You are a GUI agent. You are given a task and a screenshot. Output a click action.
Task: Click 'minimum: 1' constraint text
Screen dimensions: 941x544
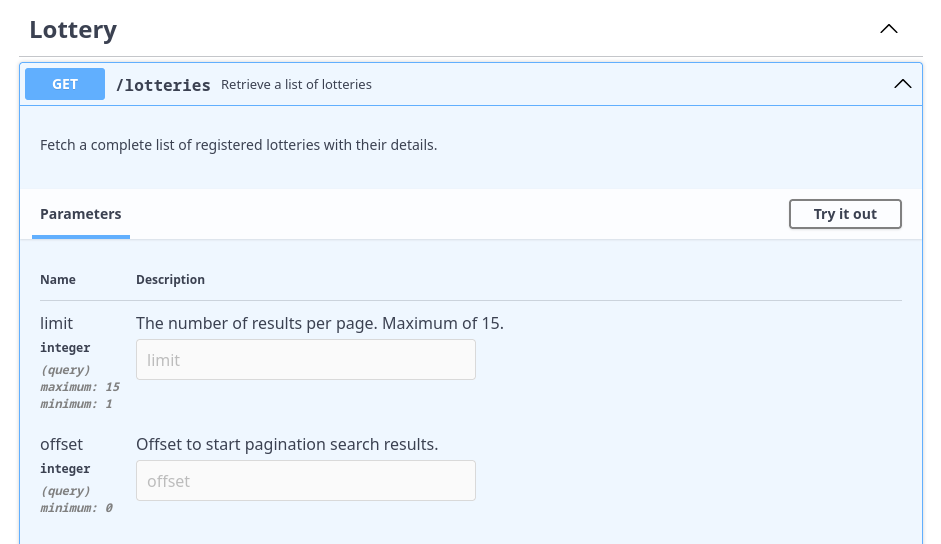point(76,404)
